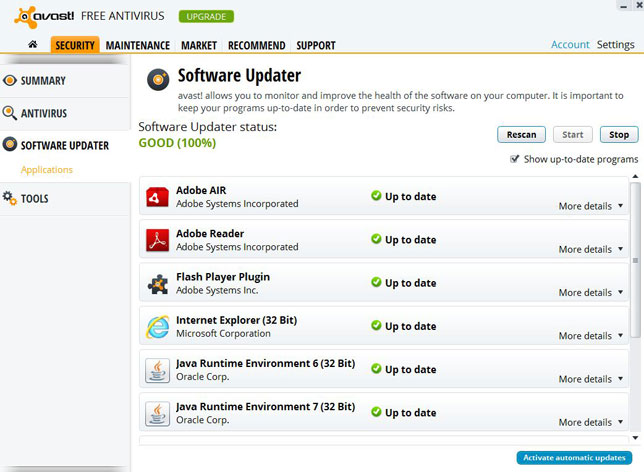Click the Stop button

pyautogui.click(x=619, y=134)
